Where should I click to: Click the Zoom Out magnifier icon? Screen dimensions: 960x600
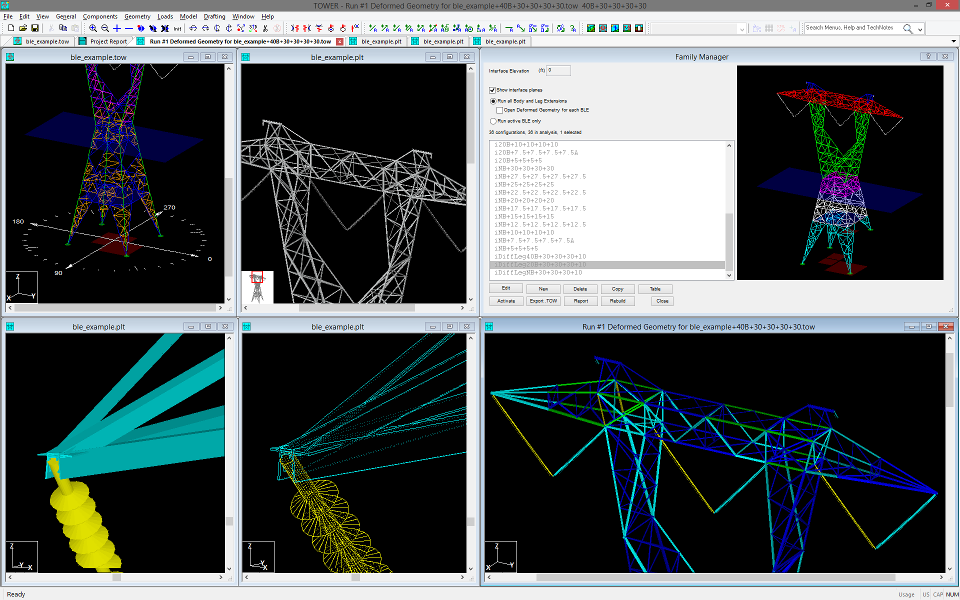tap(105, 28)
